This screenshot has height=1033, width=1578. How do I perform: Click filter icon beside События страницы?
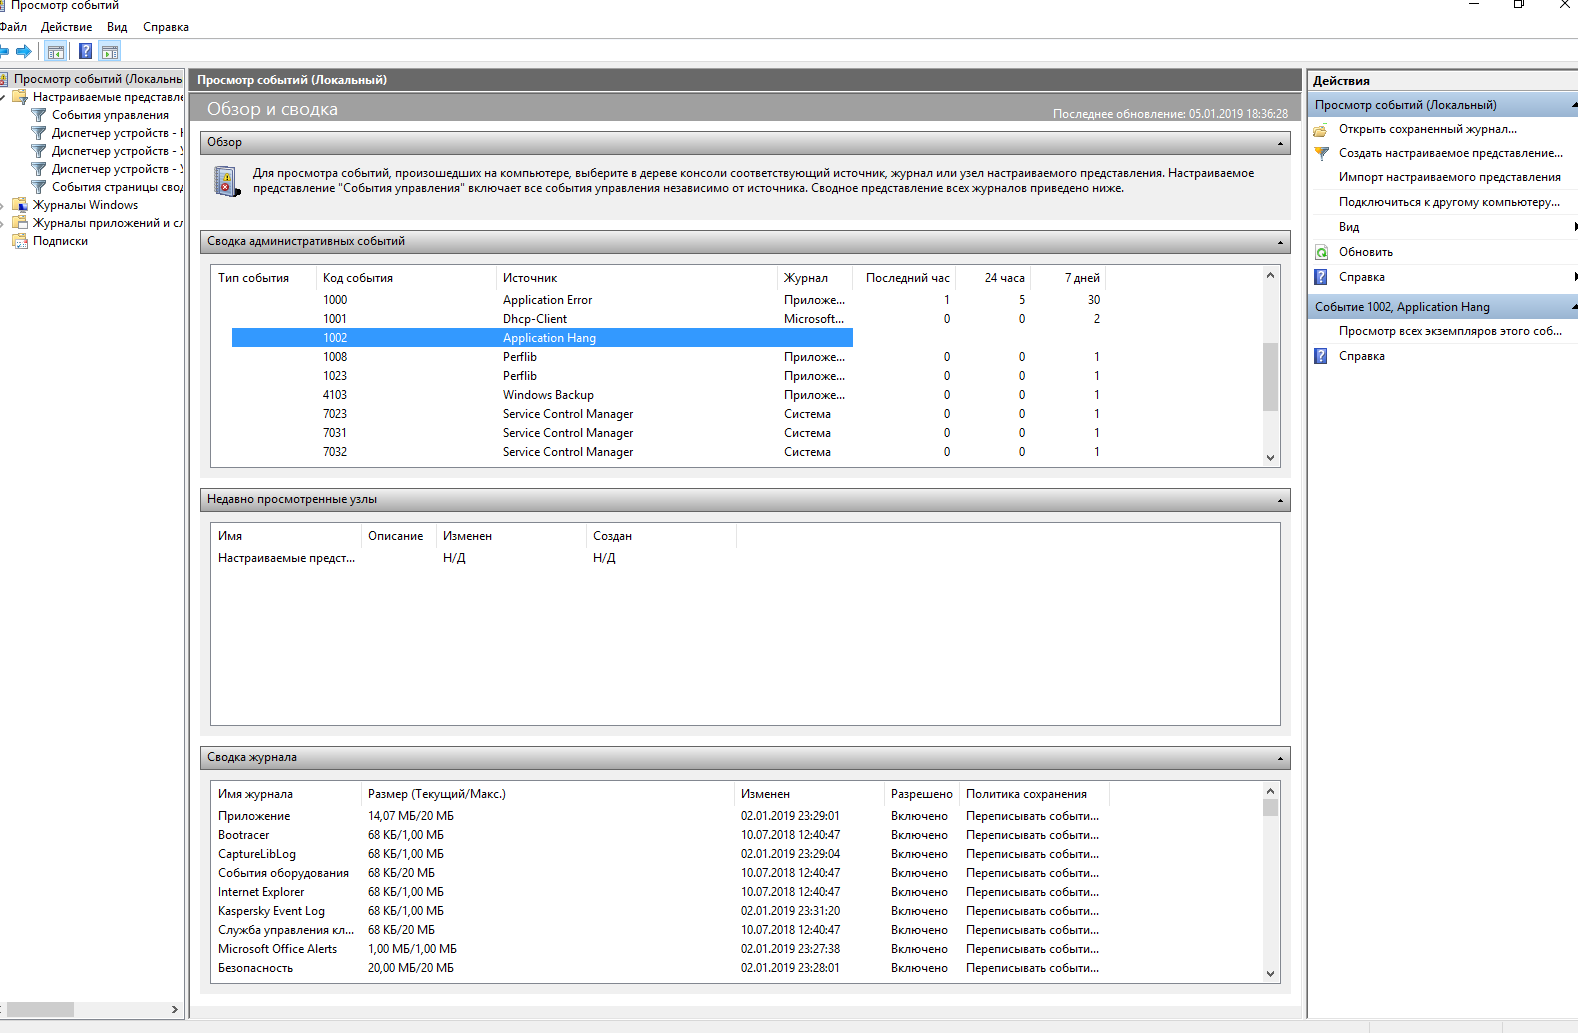pos(39,187)
